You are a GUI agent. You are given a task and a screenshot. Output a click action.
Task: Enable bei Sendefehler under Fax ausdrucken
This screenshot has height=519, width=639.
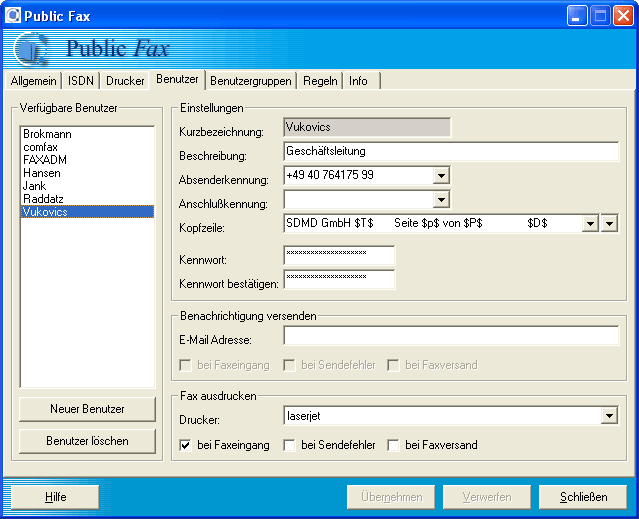point(289,445)
